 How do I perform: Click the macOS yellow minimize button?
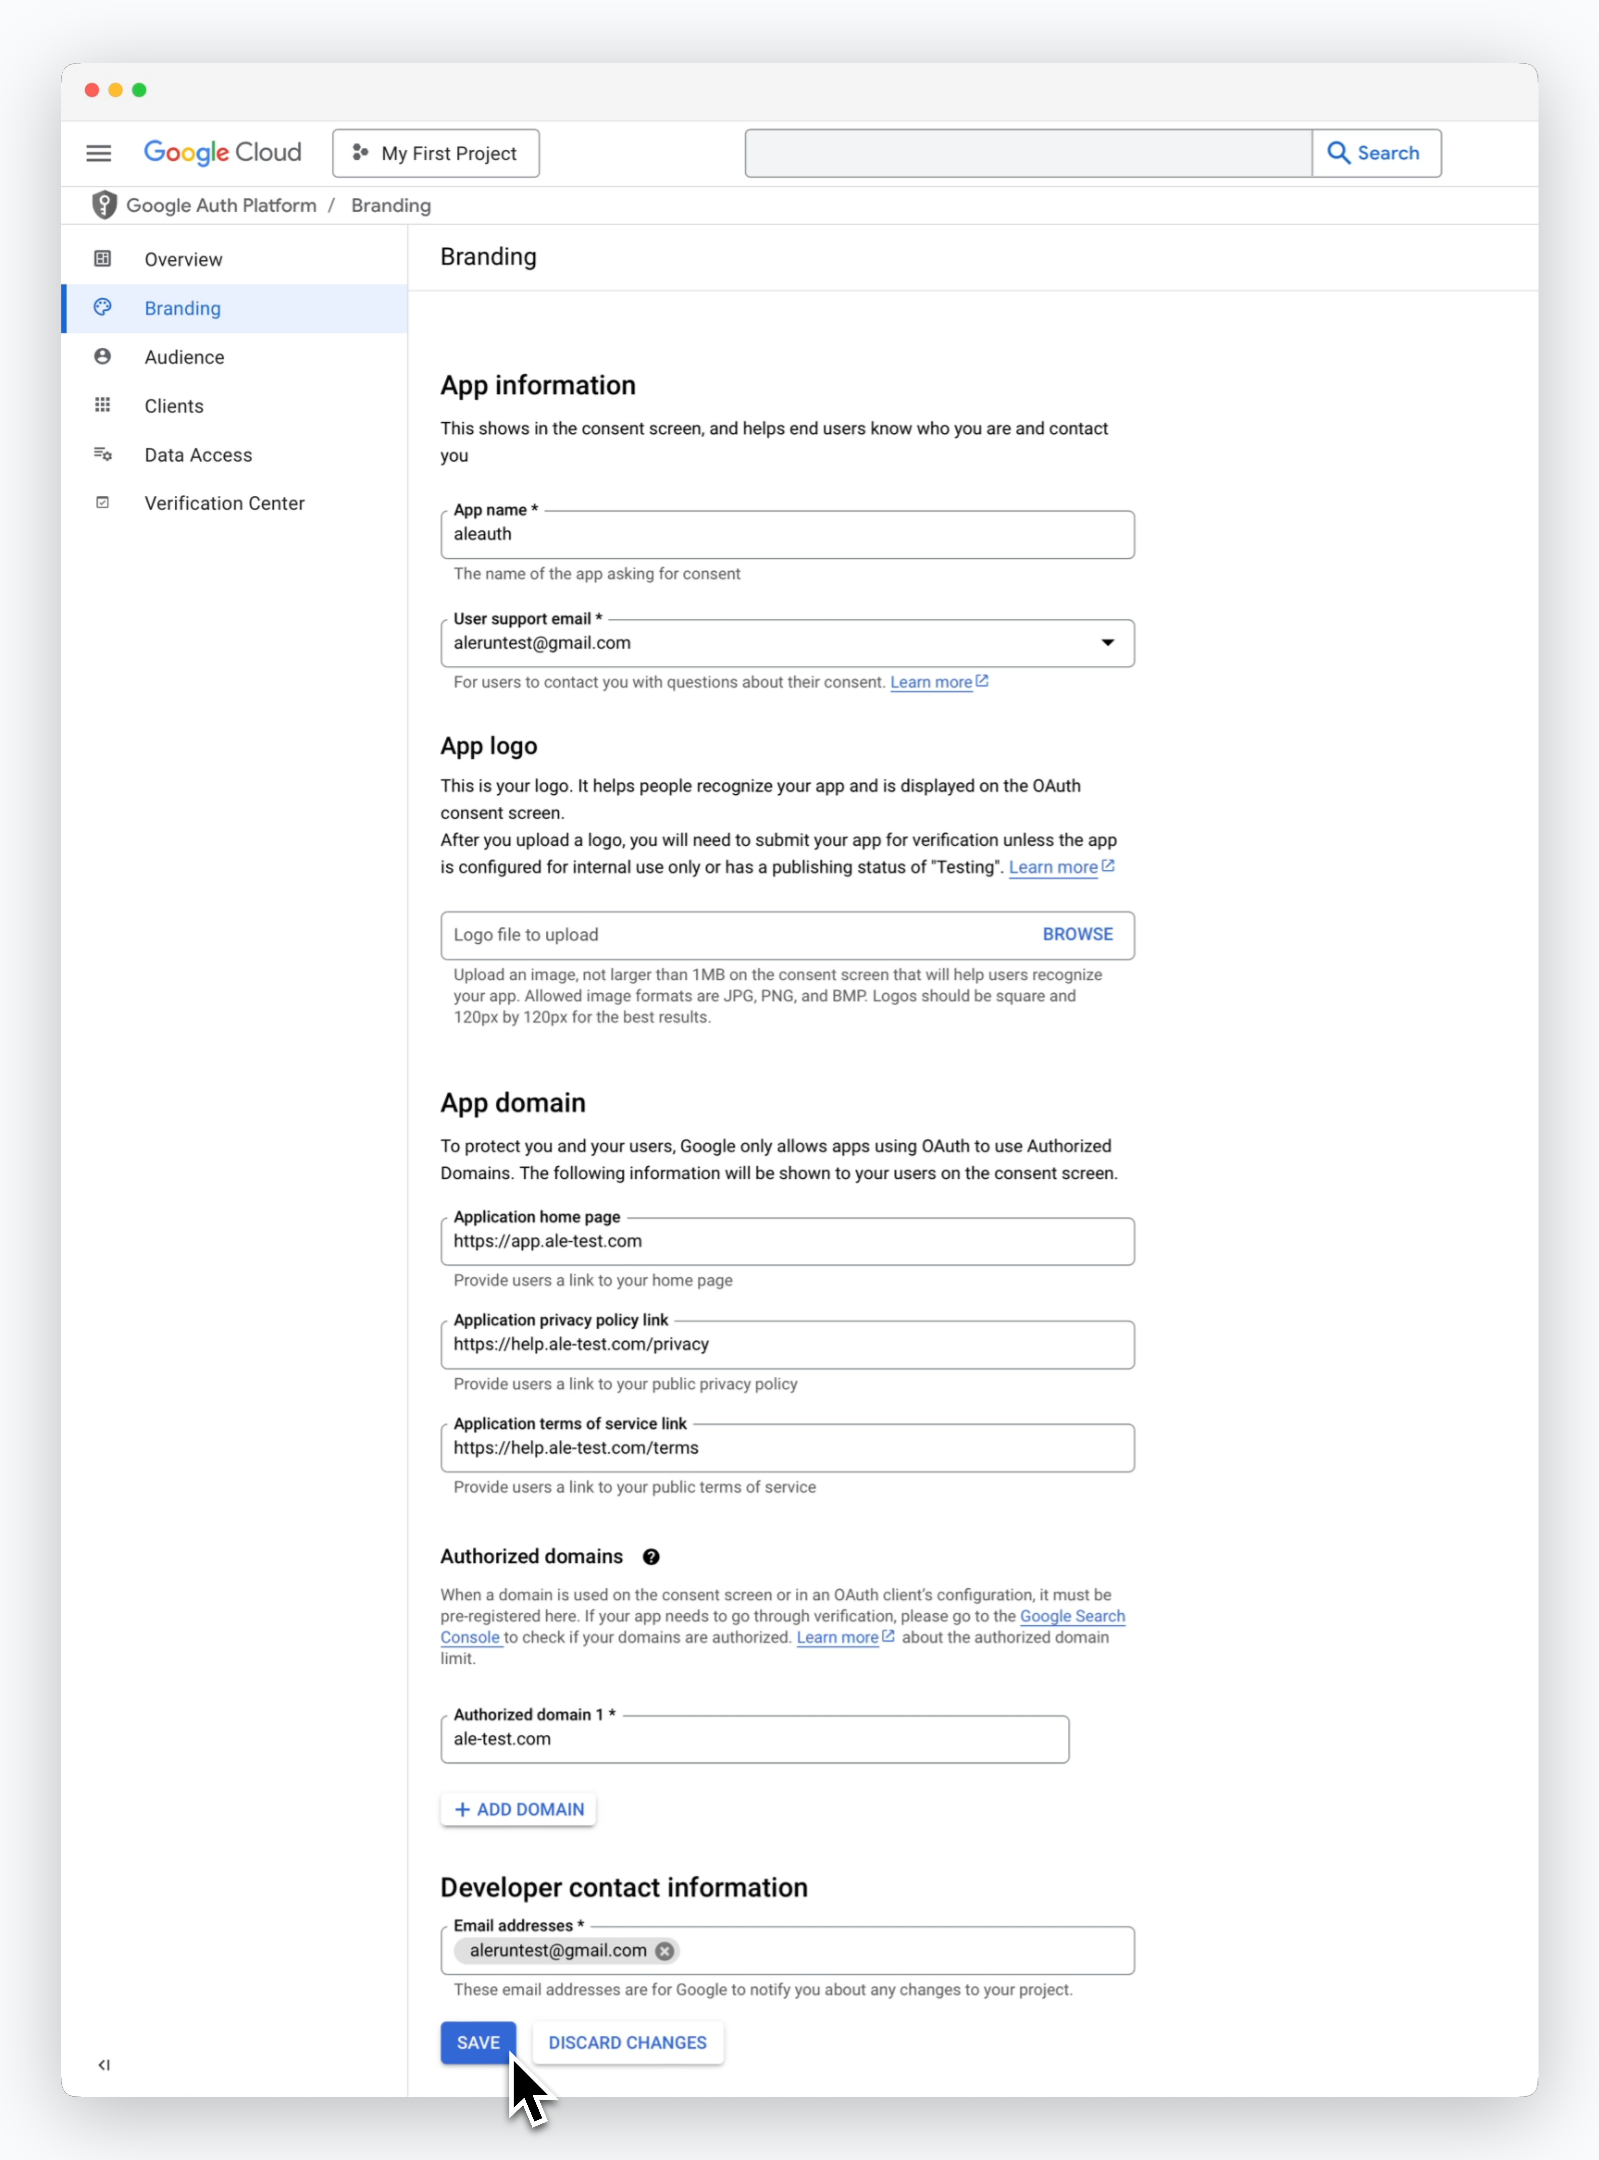pos(116,90)
